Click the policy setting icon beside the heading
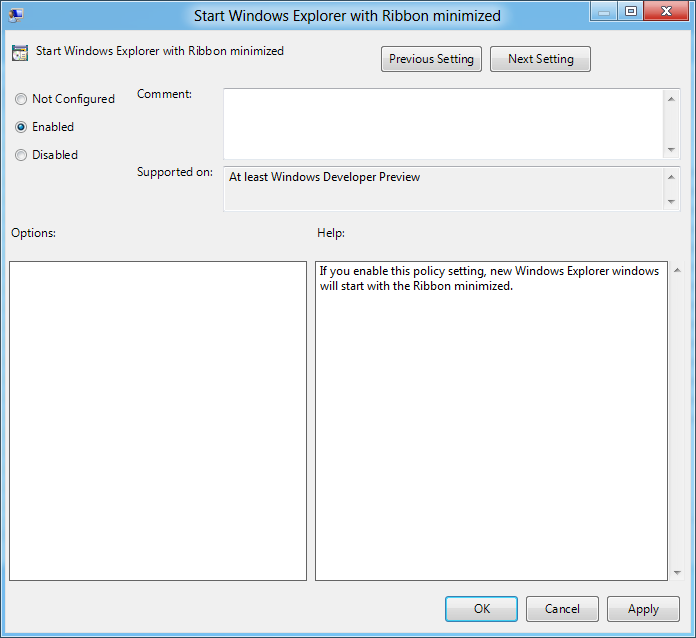 [20, 52]
